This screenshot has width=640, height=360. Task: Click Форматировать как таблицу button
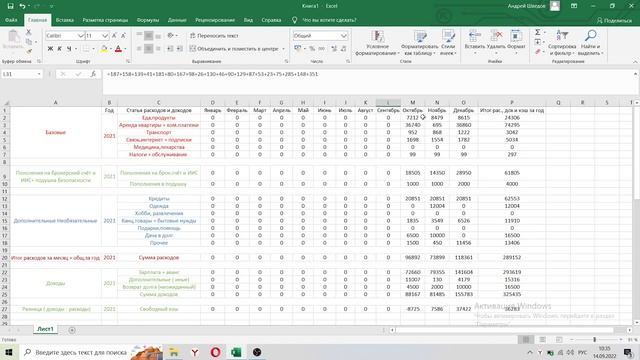(x=419, y=42)
